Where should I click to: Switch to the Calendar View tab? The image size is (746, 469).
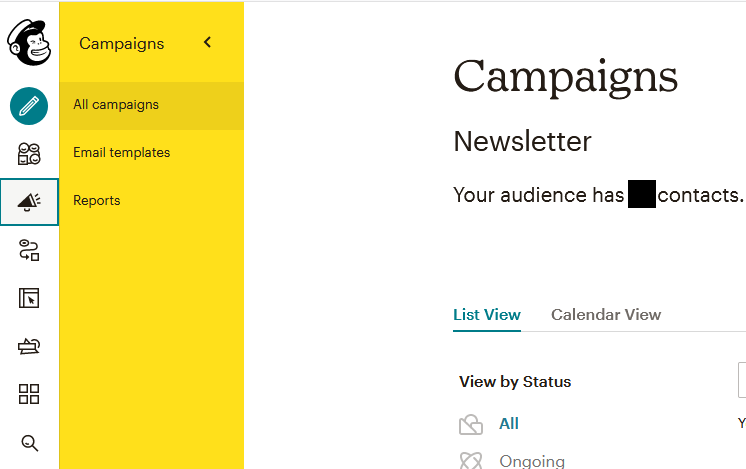(x=606, y=315)
